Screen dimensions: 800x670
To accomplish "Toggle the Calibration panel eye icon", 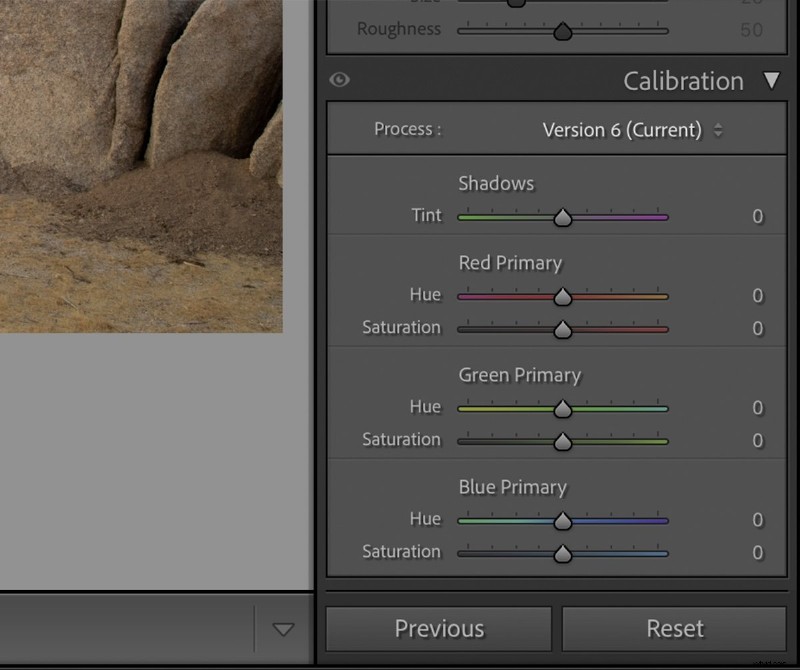I will [x=340, y=80].
